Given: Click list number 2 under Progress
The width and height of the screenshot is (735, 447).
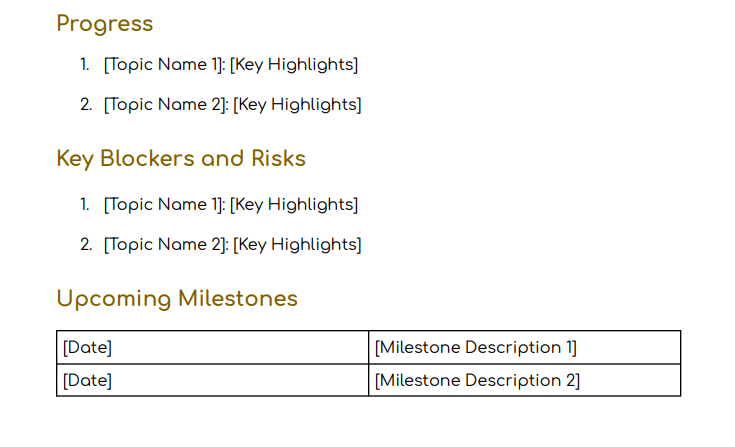Looking at the screenshot, I should coord(86,105).
